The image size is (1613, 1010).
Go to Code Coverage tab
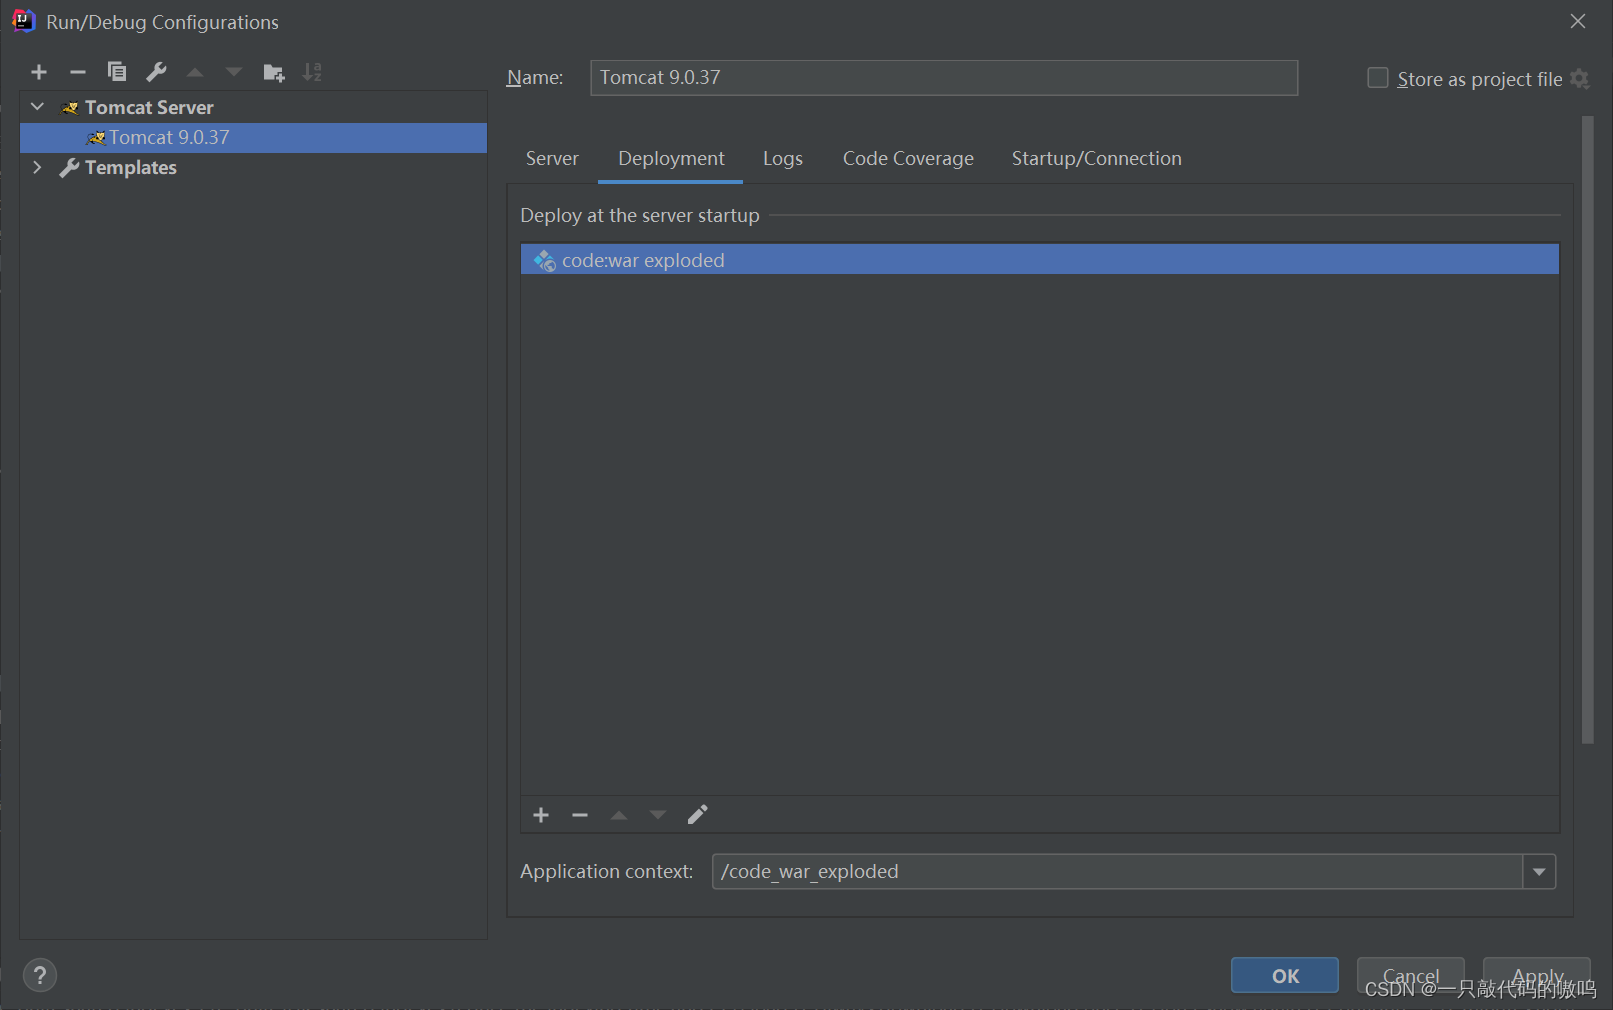tap(908, 158)
